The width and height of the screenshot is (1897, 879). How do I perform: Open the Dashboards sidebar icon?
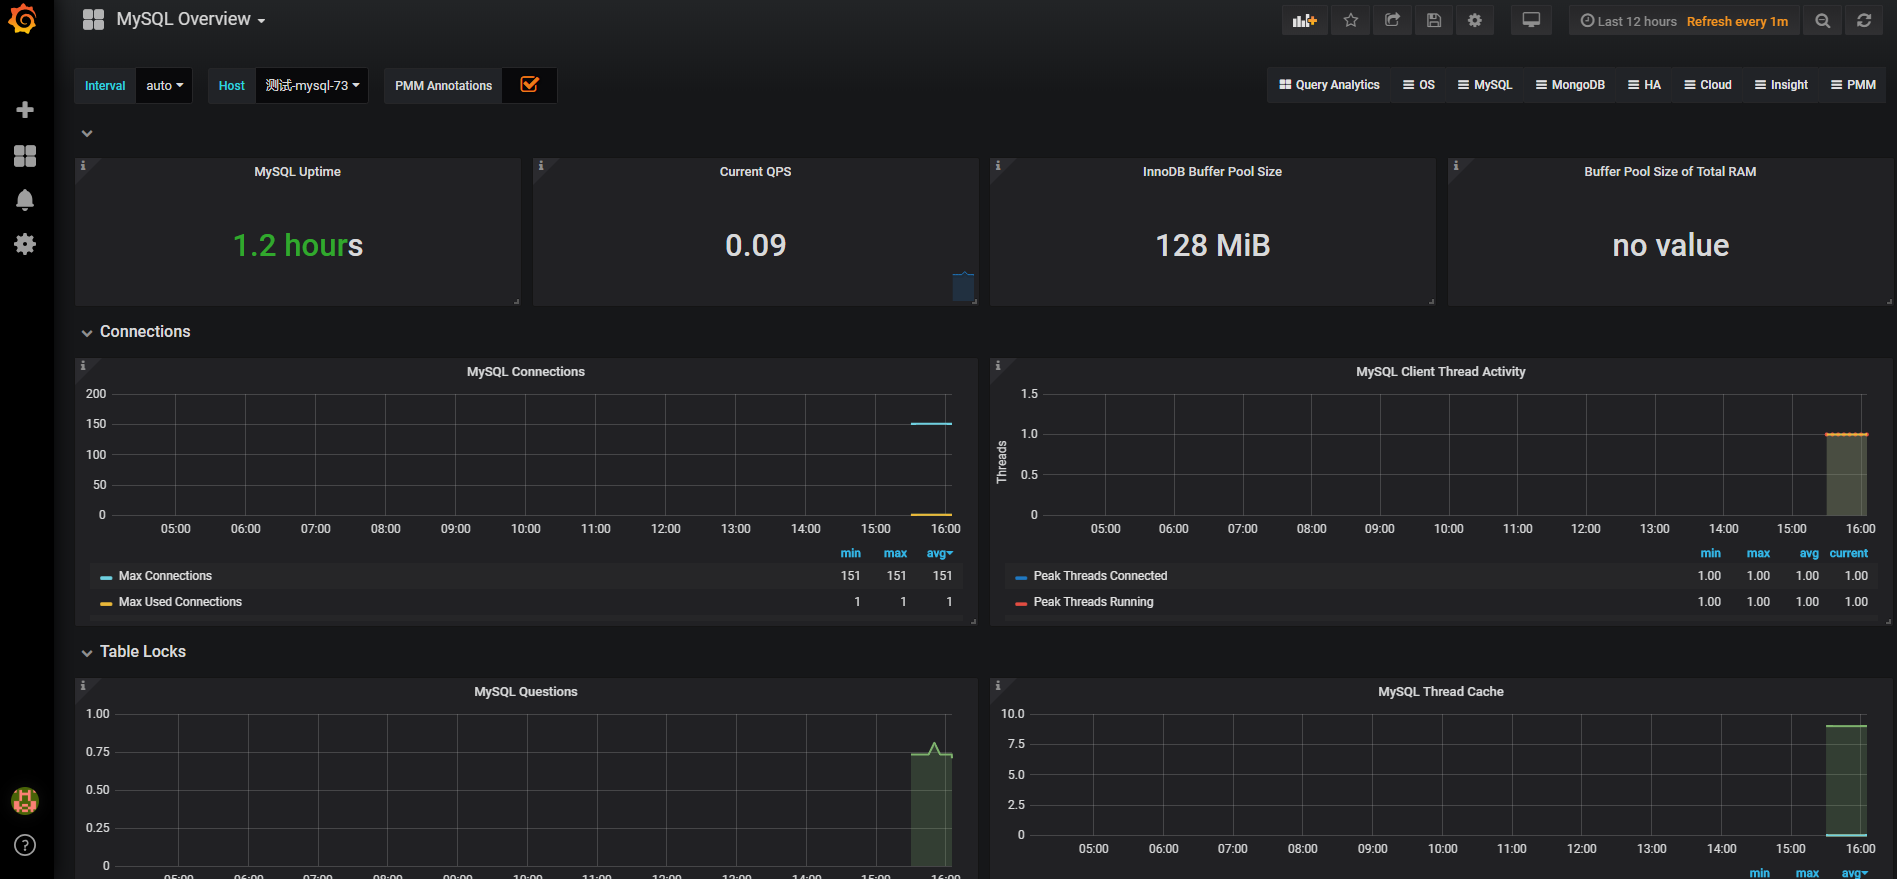click(x=25, y=155)
